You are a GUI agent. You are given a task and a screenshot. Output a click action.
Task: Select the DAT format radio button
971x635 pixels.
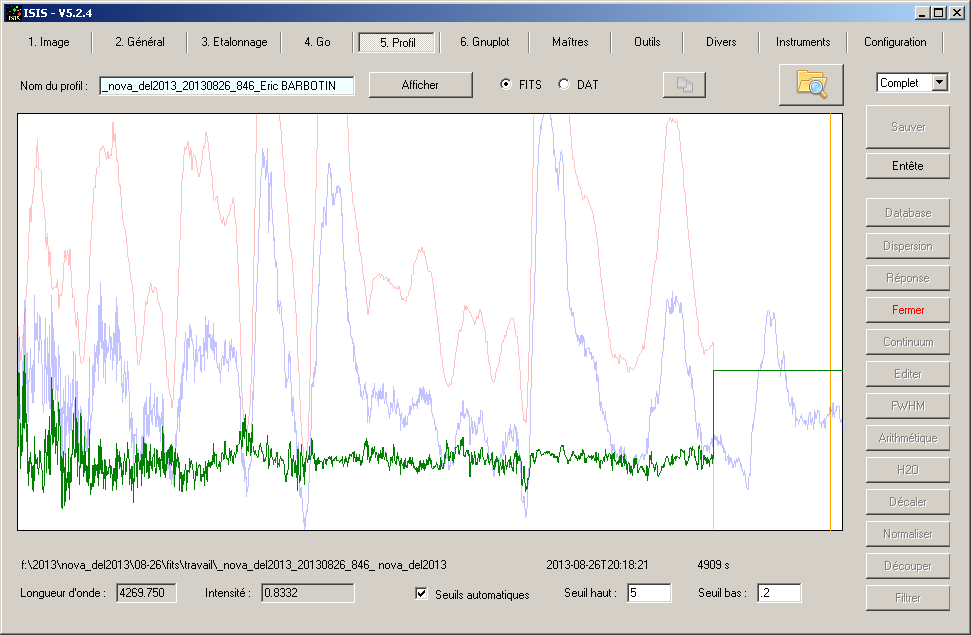pyautogui.click(x=564, y=85)
